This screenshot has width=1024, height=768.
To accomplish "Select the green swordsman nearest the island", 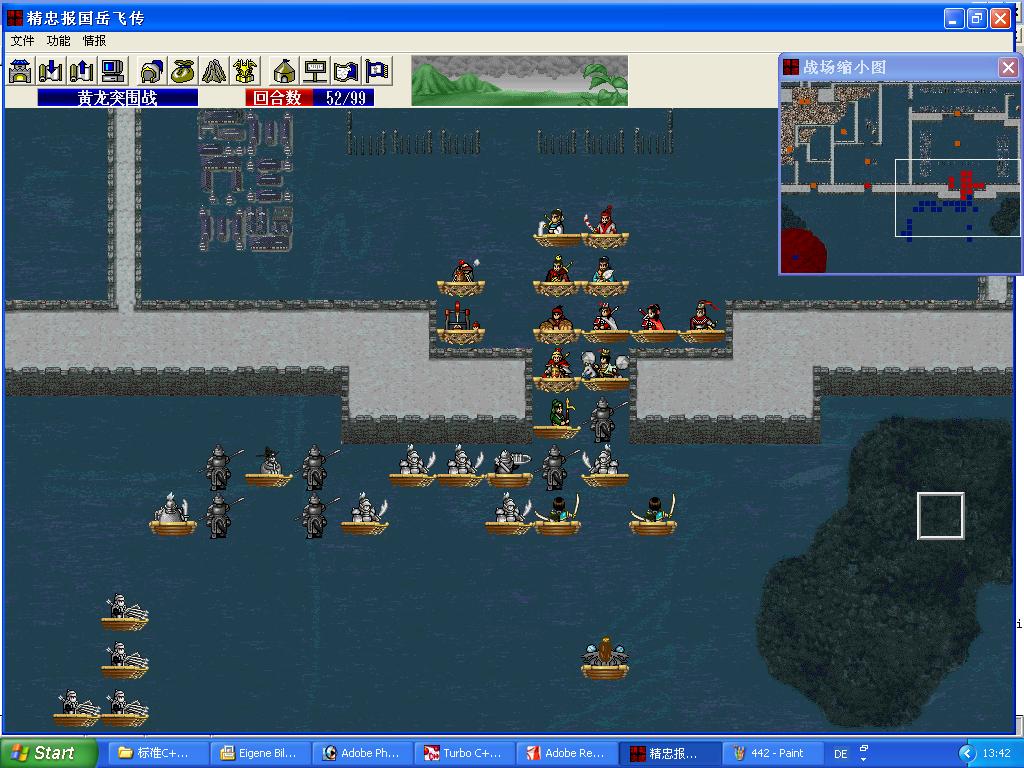I will 653,514.
